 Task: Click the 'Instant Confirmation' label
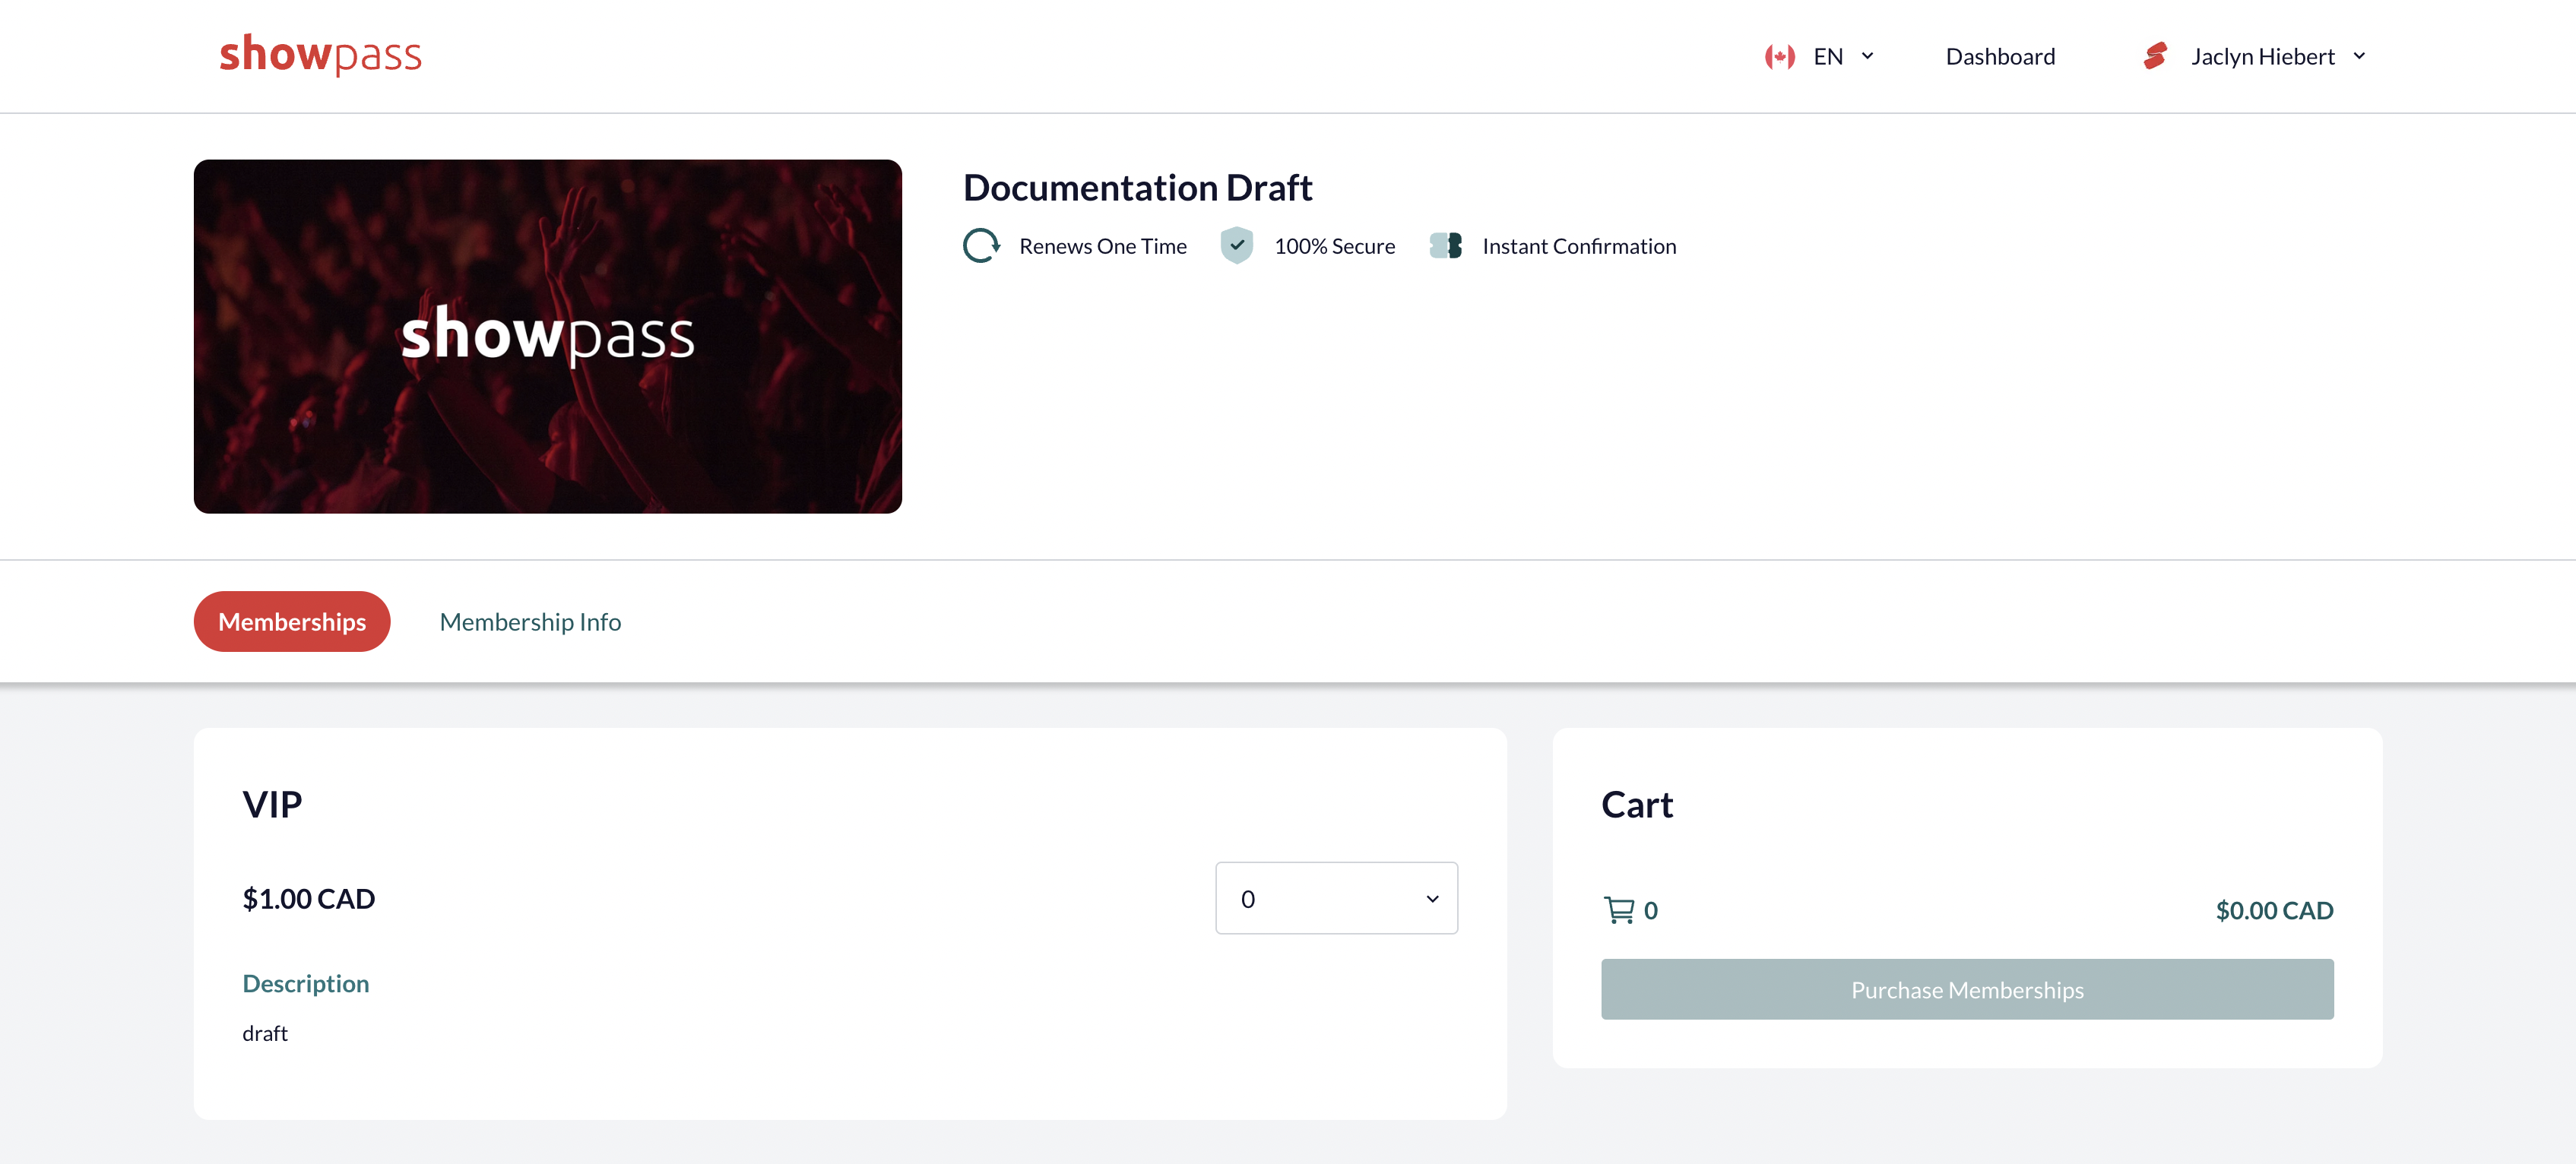pyautogui.click(x=1579, y=246)
